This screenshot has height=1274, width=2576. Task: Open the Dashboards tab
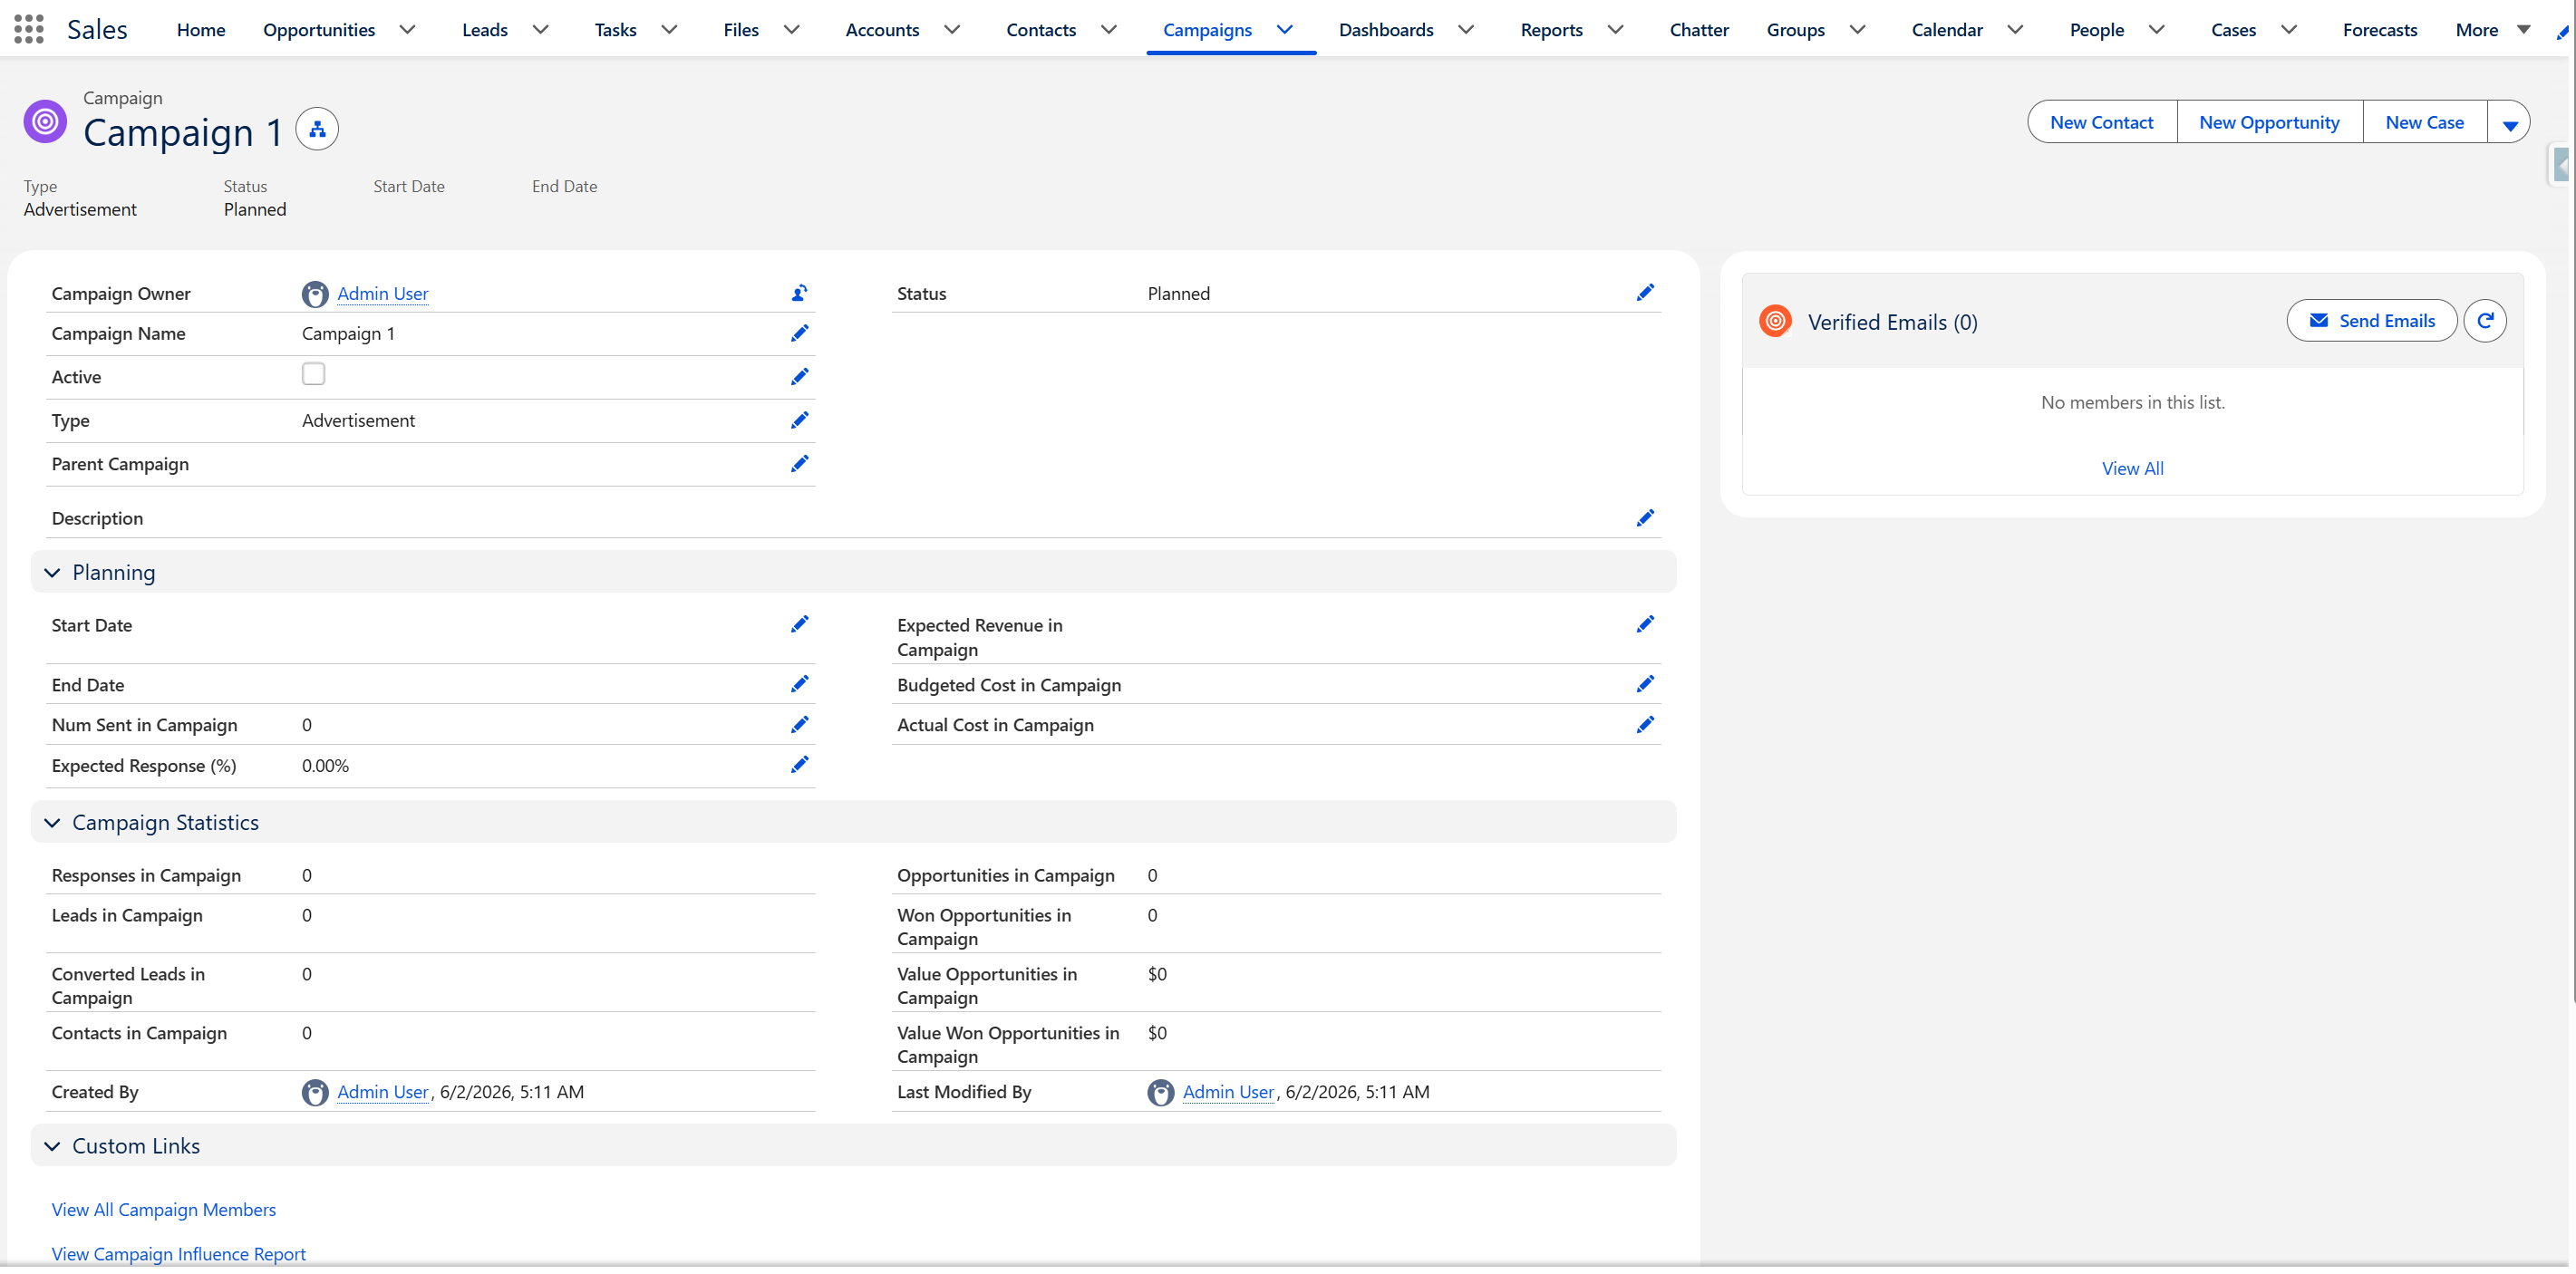[1386, 30]
